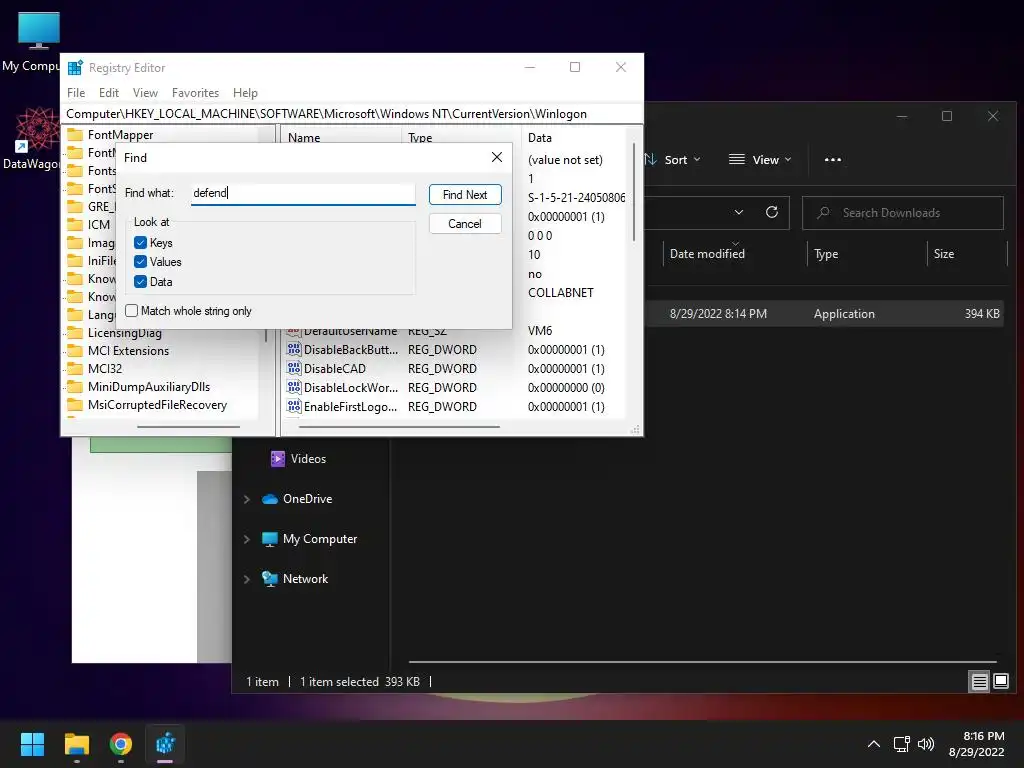The width and height of the screenshot is (1024, 768).
Task: Sort by Date modified column
Action: (707, 253)
